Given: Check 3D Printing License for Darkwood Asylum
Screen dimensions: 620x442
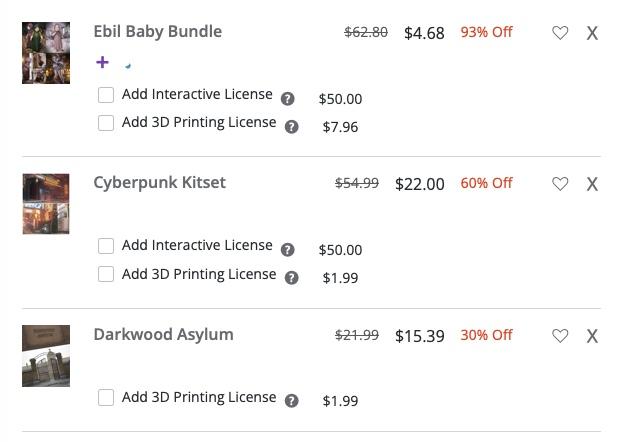Looking at the screenshot, I should click(x=106, y=397).
